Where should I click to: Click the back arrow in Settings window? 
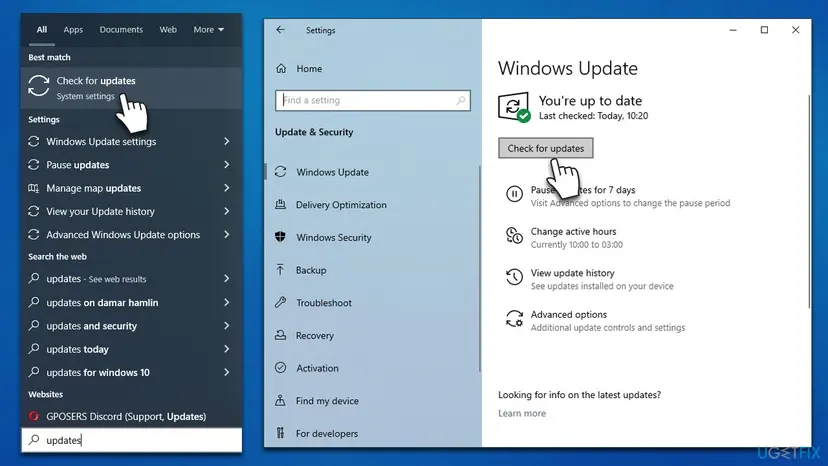coord(280,30)
